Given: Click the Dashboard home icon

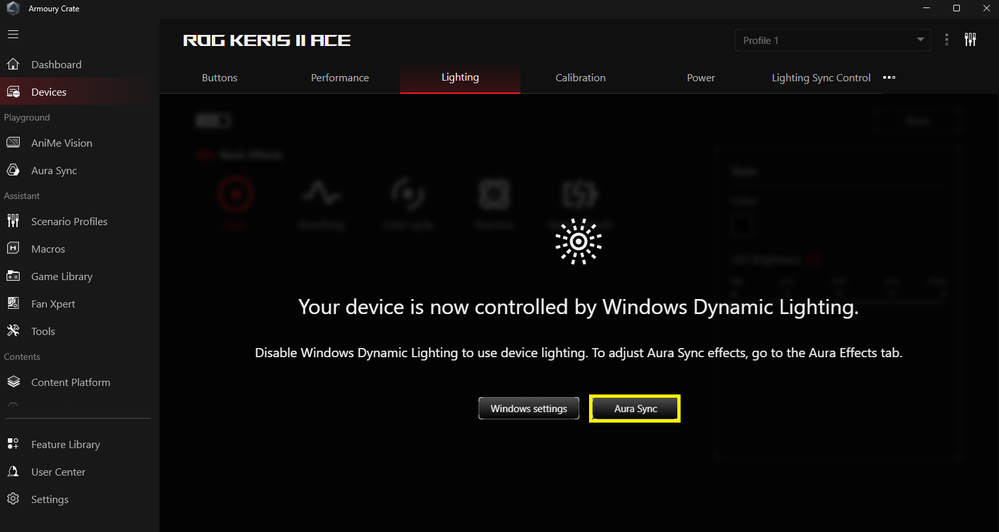Looking at the screenshot, I should pyautogui.click(x=13, y=64).
